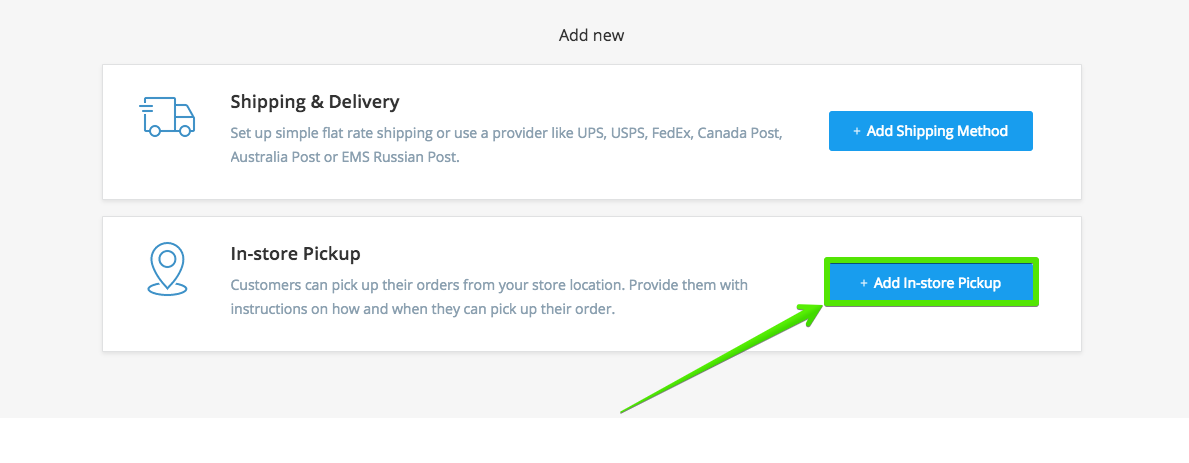Click the plus icon before Add In-store Pickup
Viewport: 1189px width, 463px height.
point(864,283)
